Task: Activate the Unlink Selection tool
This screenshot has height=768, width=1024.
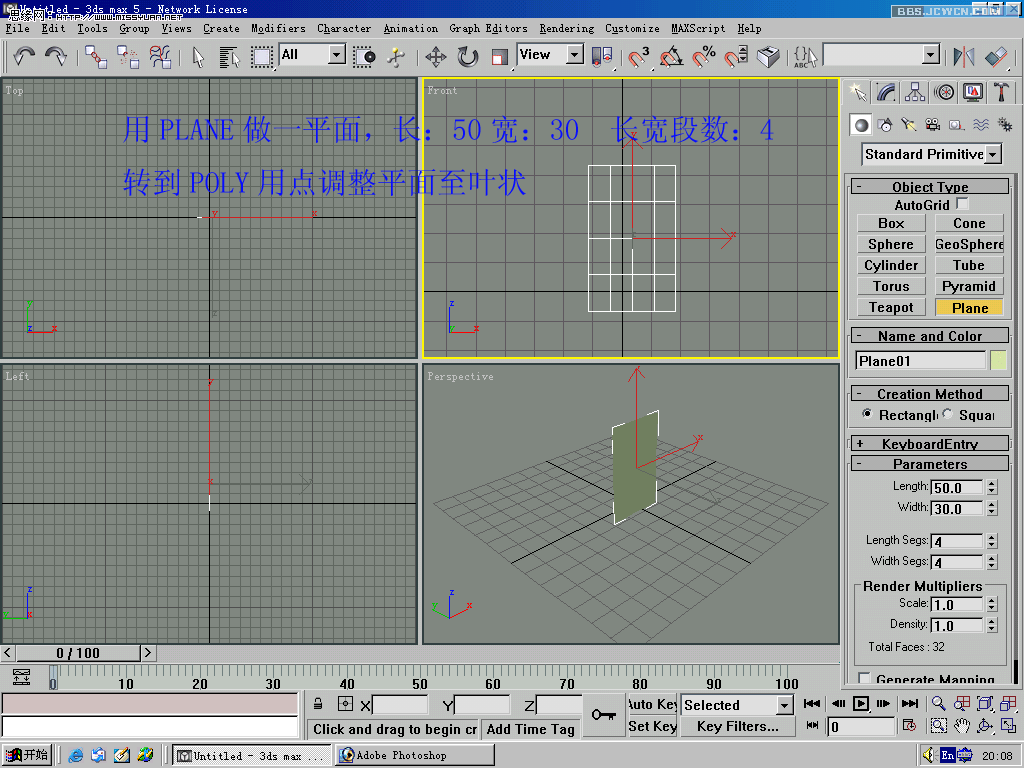Action: coord(128,56)
